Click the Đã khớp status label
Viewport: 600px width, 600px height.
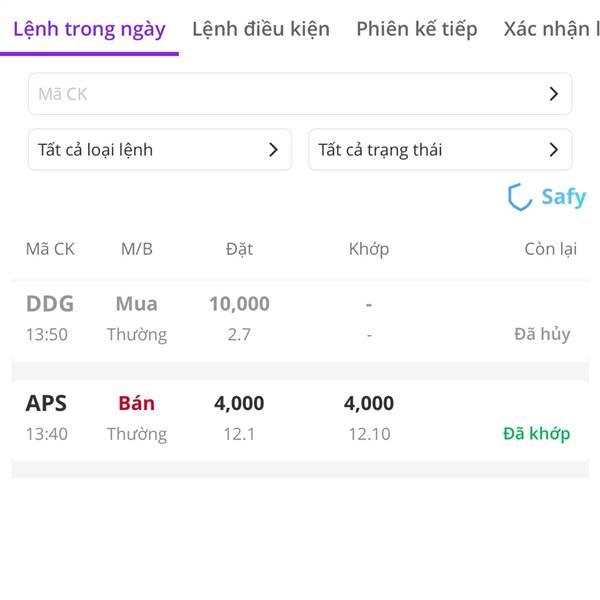pos(536,434)
